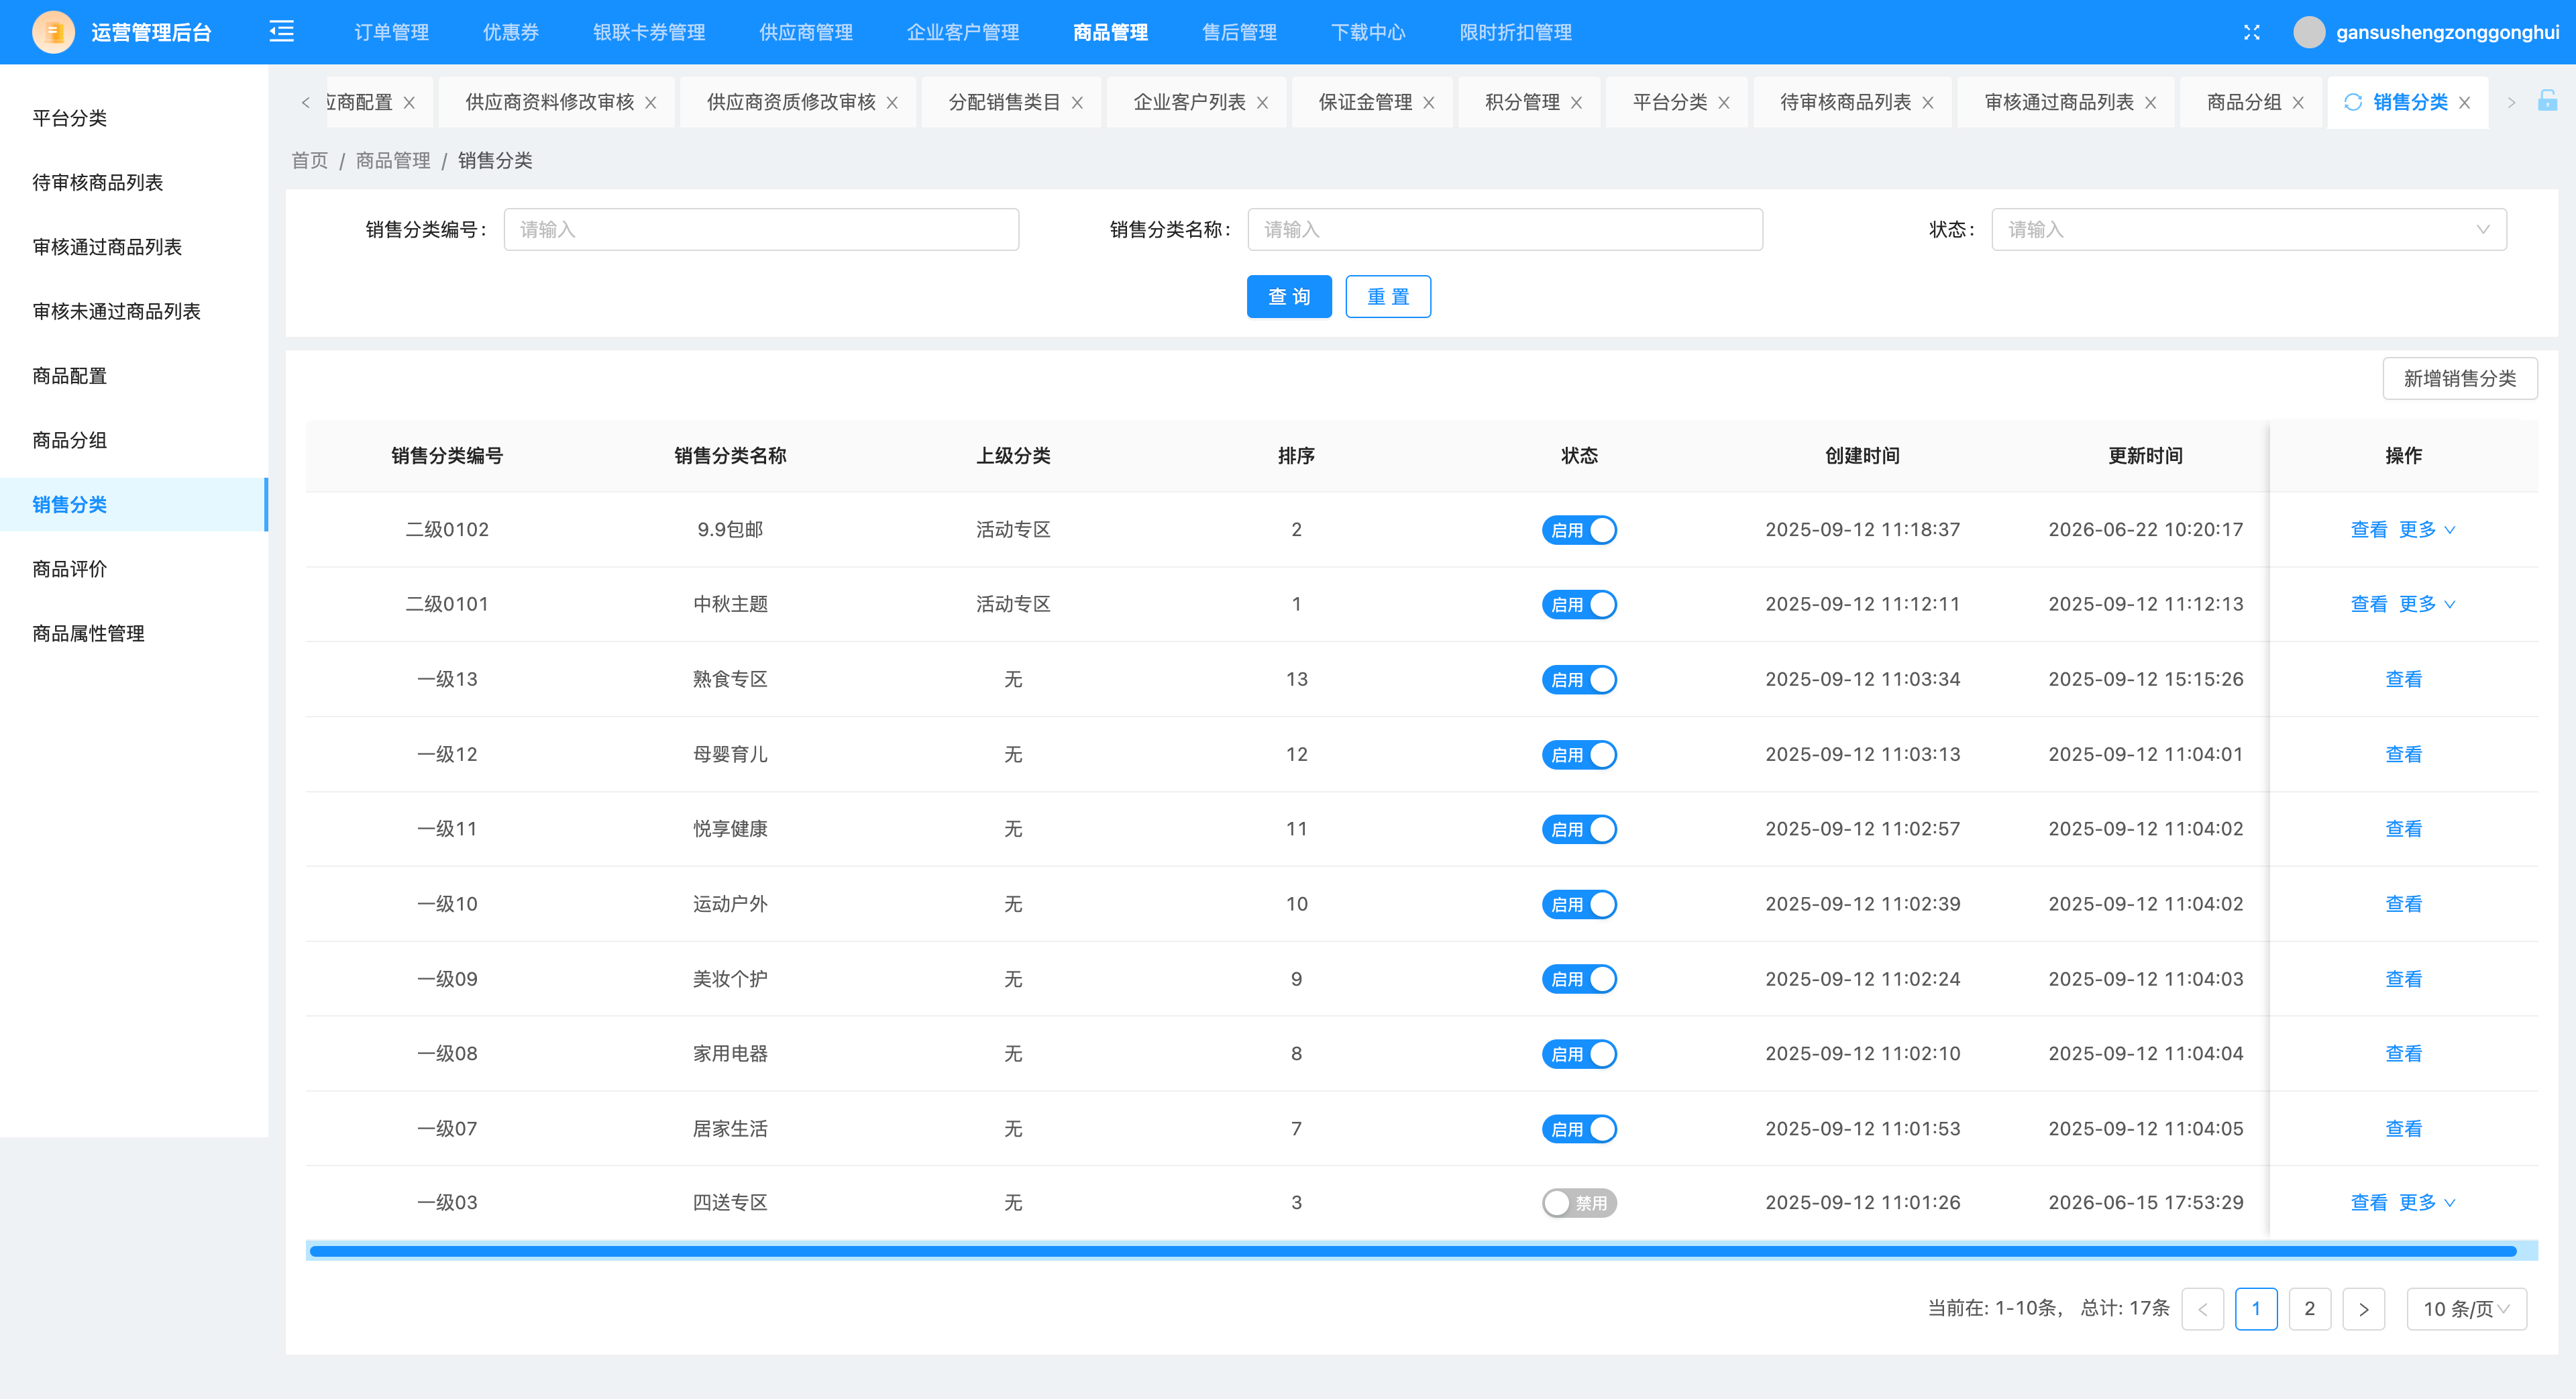Disable the 9.9包邮 category switch
This screenshot has height=1399, width=2576.
pos(1579,530)
